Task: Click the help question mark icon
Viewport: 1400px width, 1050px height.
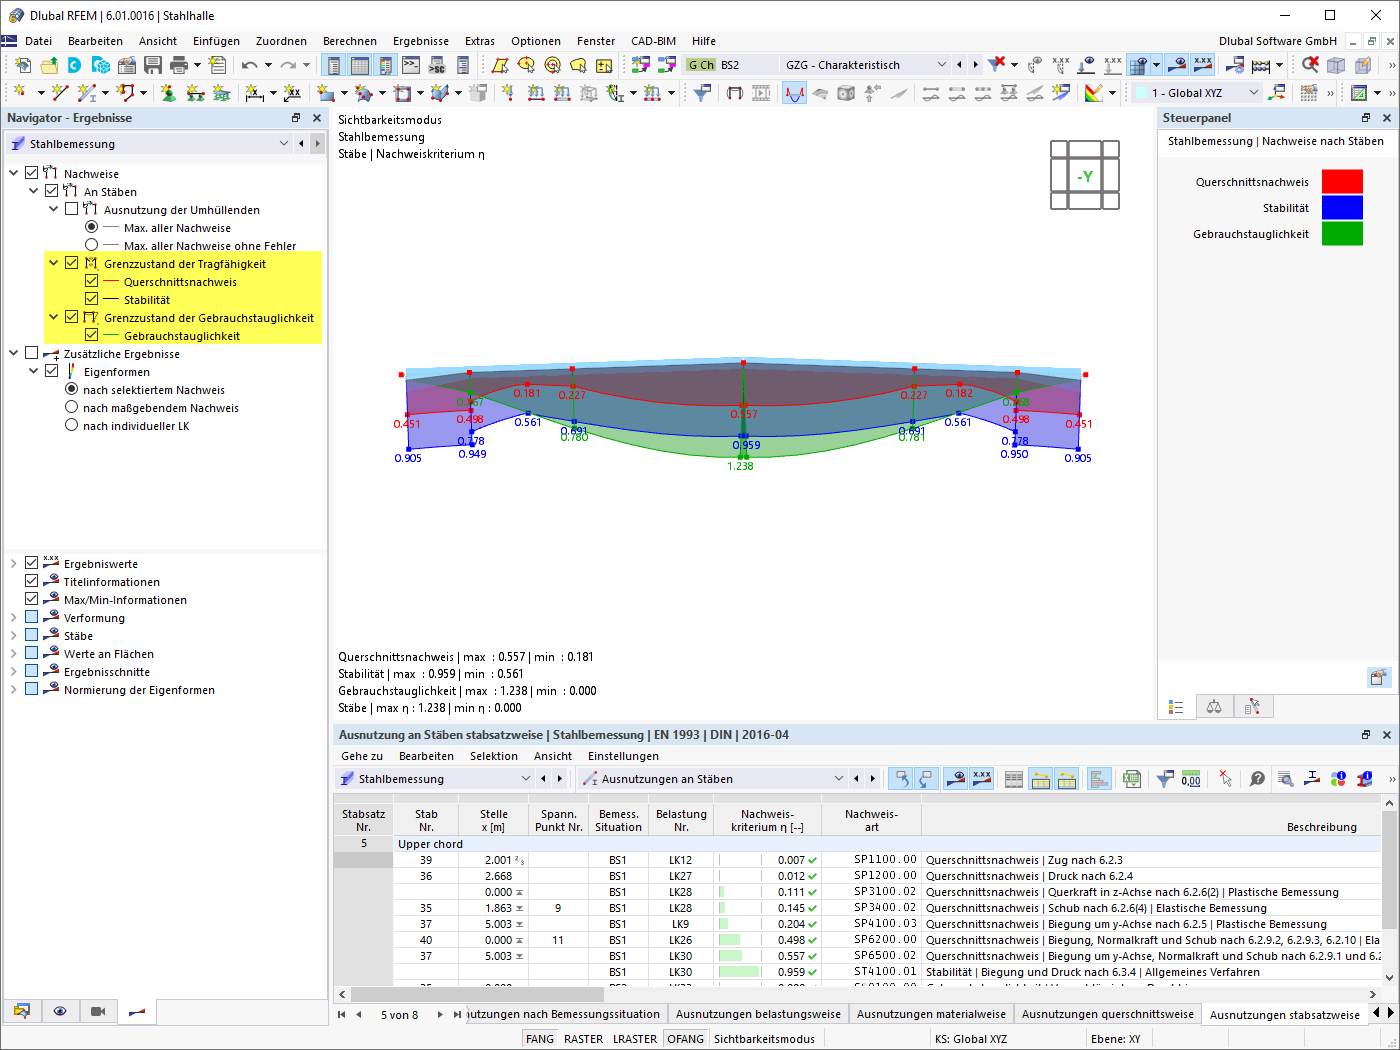Action: click(x=1257, y=779)
